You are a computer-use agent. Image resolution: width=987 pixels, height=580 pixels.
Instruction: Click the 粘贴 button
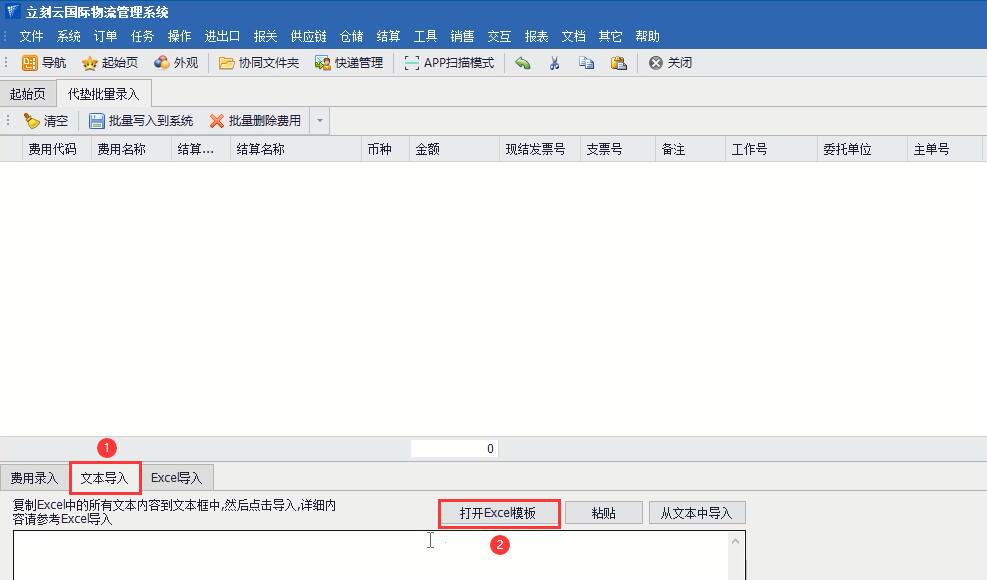coord(604,513)
